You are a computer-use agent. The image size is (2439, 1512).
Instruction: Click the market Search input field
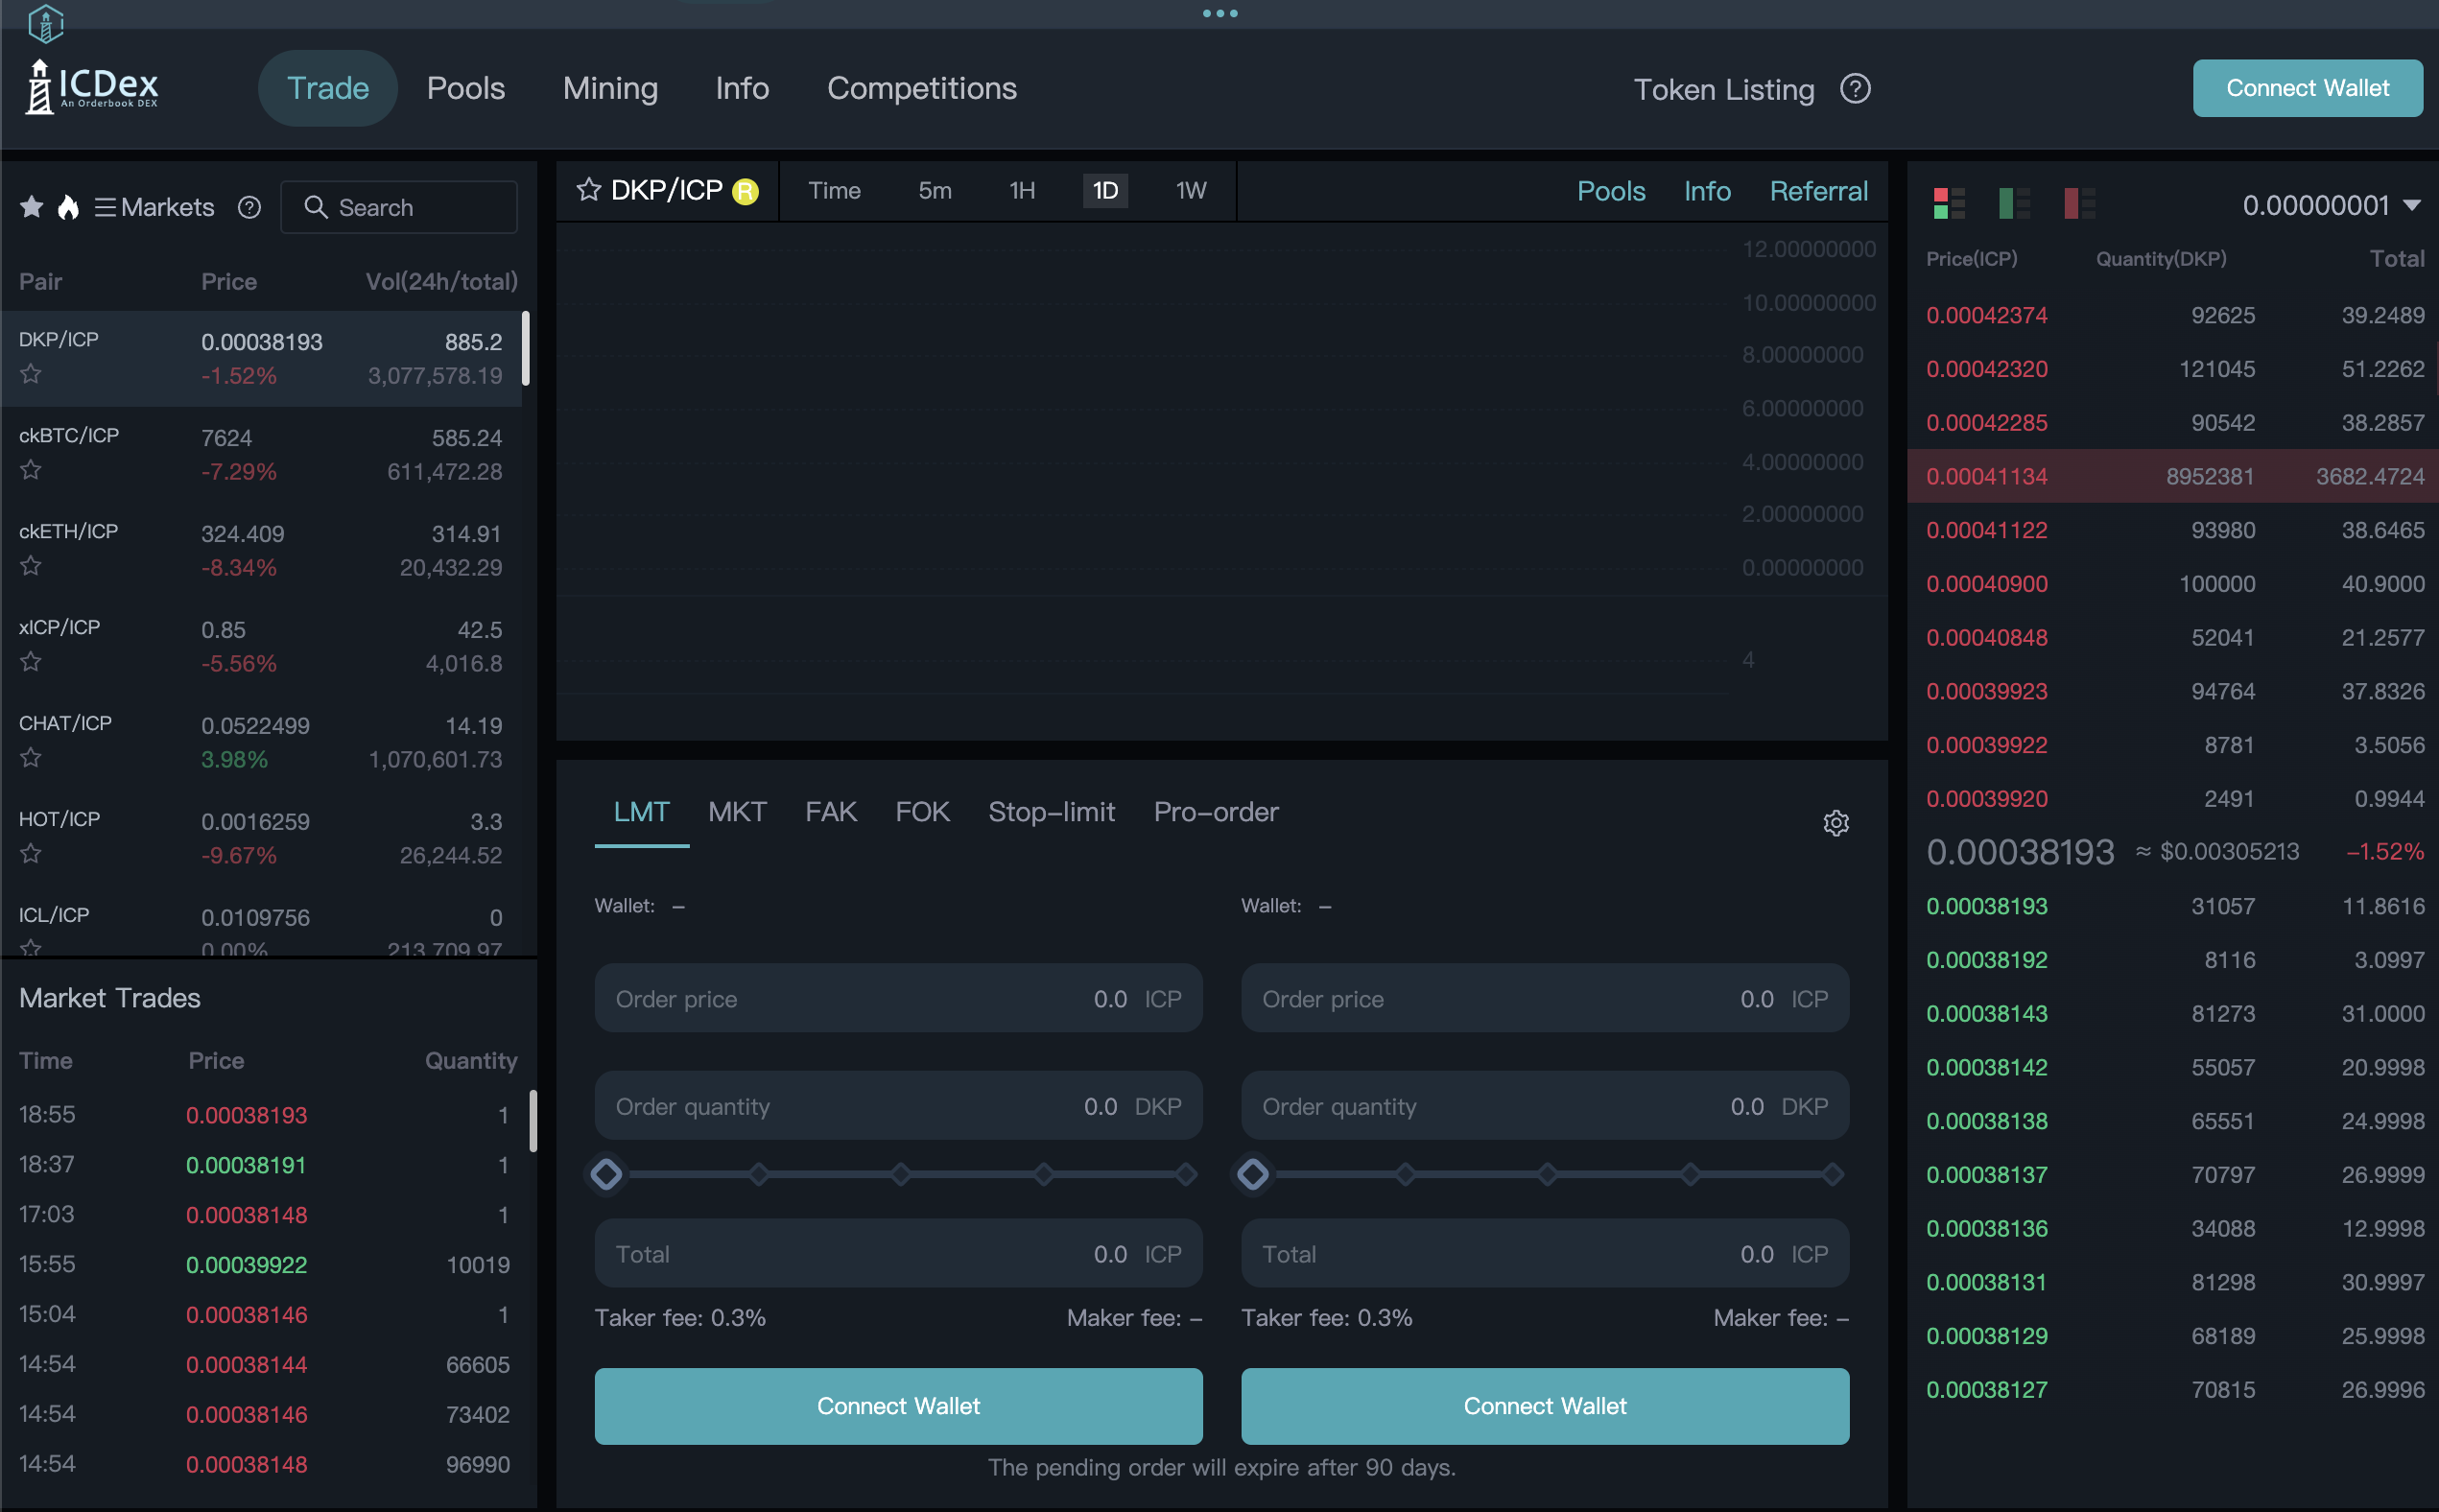pos(400,207)
